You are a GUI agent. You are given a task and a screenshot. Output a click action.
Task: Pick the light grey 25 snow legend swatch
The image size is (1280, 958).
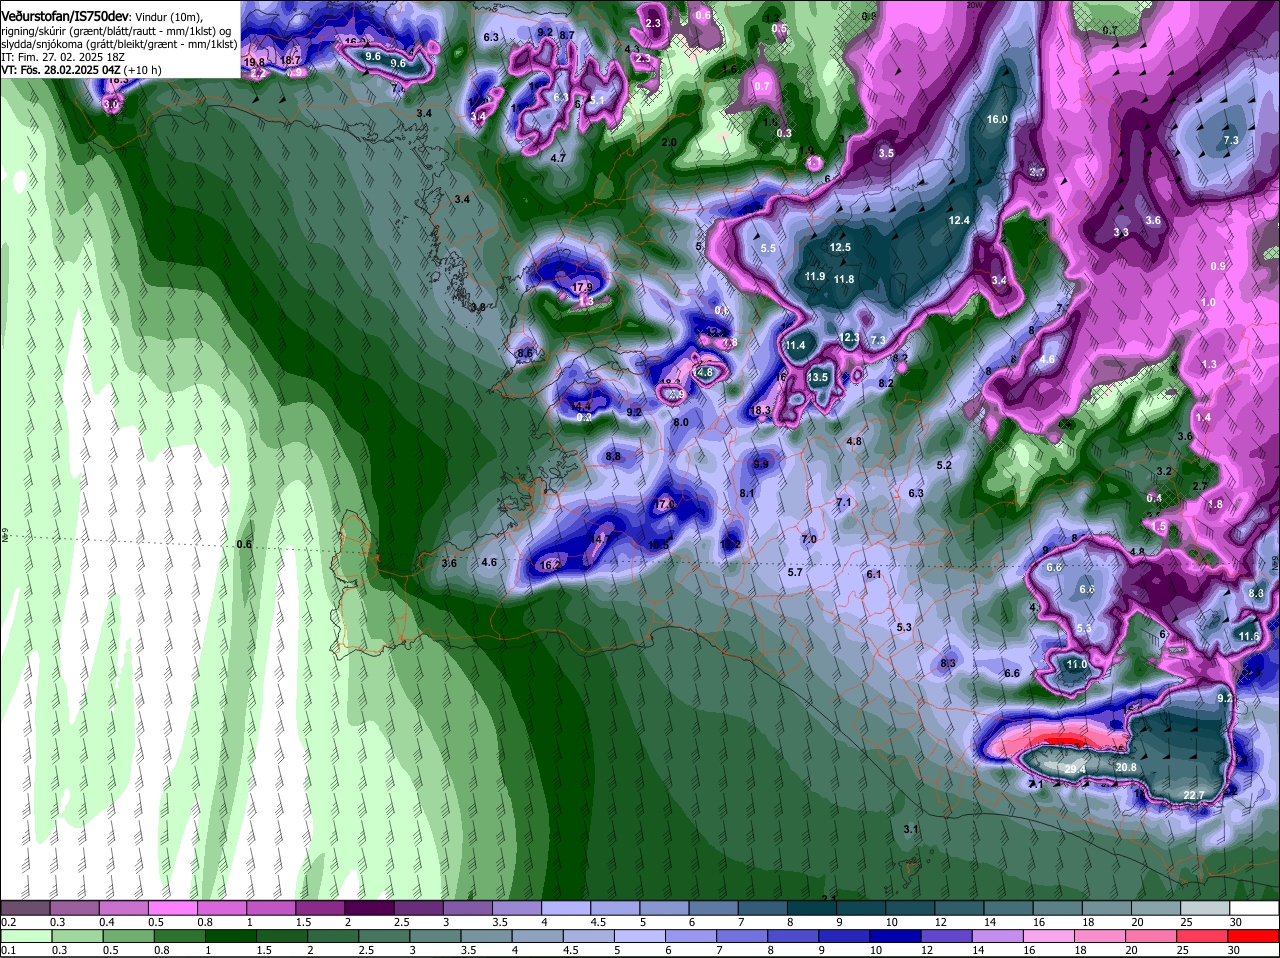point(1205,907)
